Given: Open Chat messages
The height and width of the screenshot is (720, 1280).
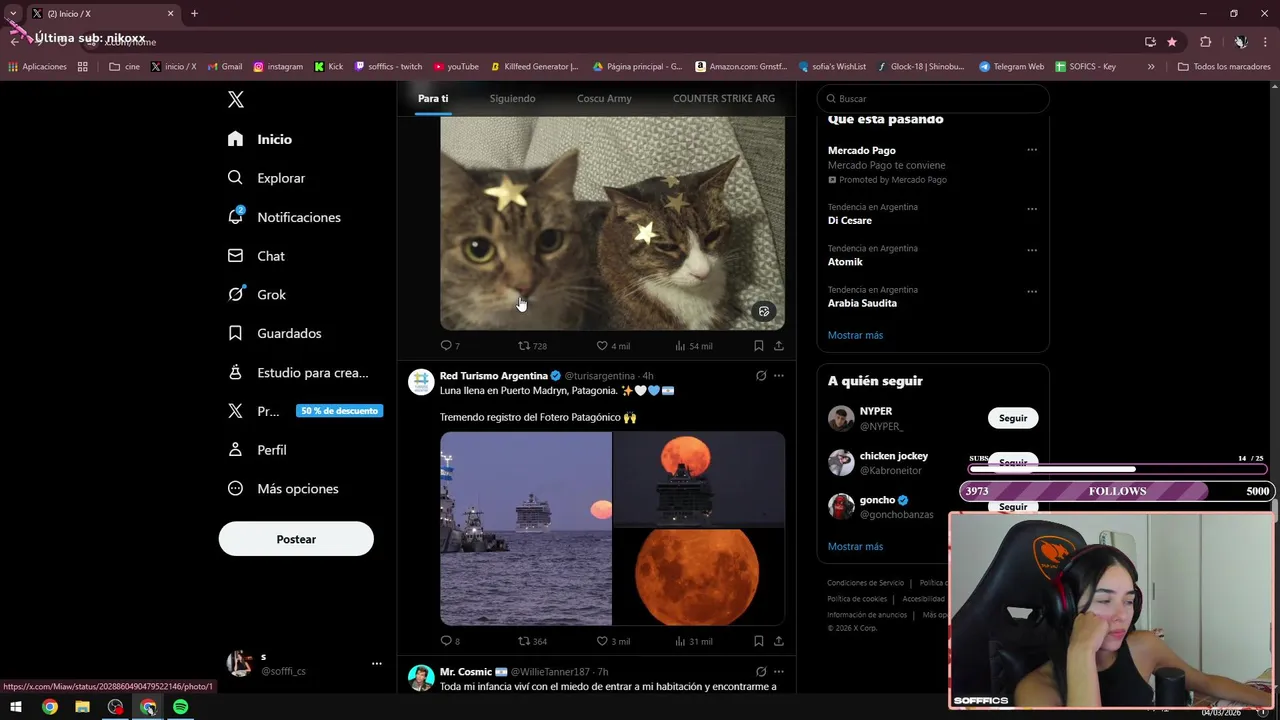Looking at the screenshot, I should 256,256.
